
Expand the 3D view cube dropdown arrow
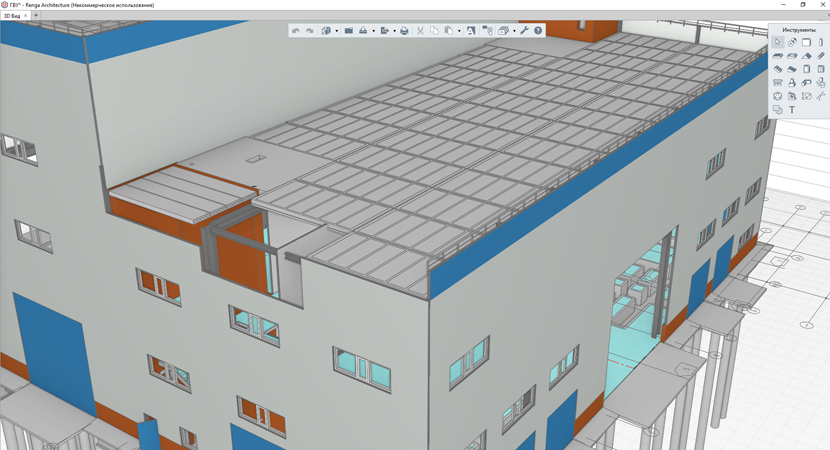[337, 31]
